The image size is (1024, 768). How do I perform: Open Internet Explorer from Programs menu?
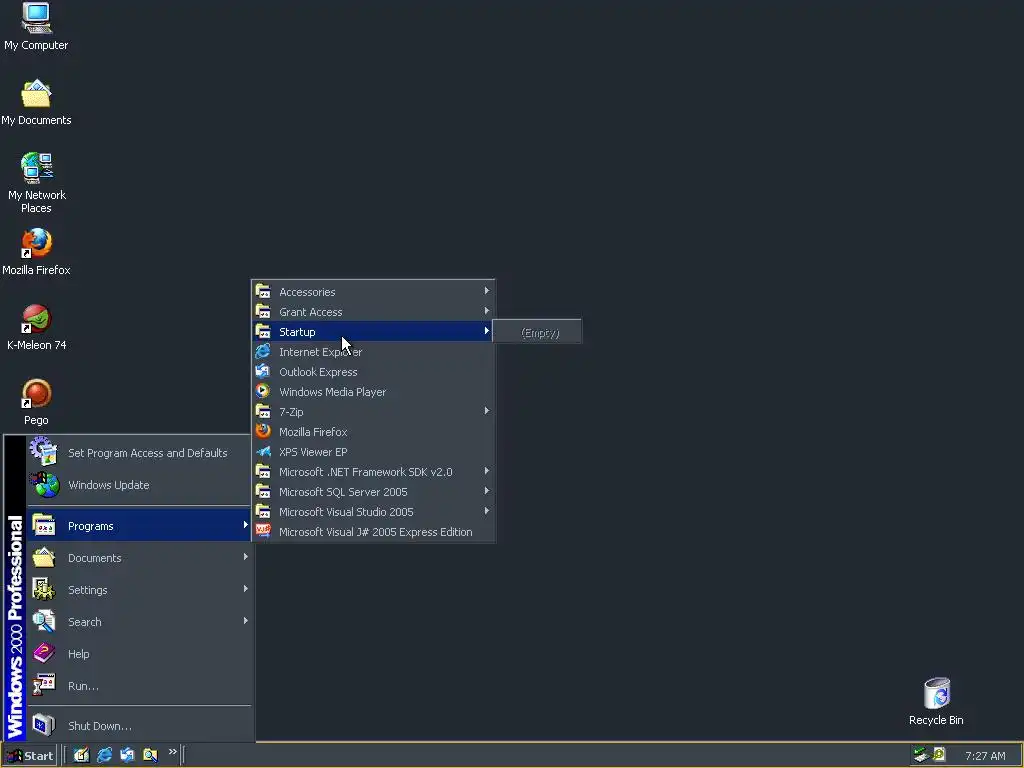click(373, 351)
